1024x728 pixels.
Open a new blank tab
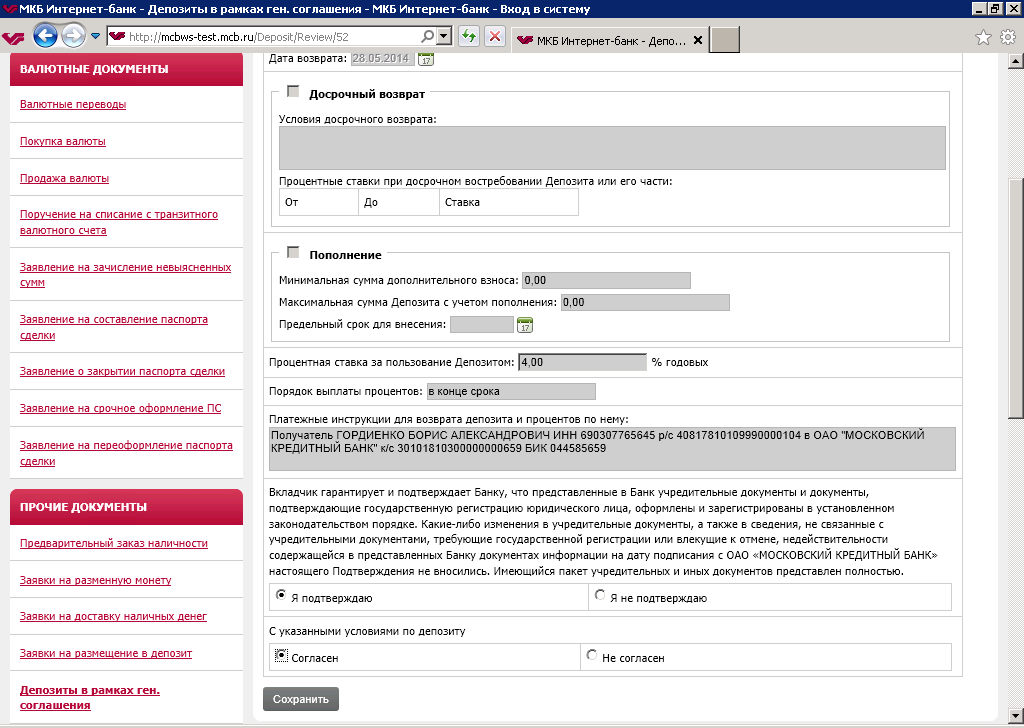pos(724,40)
